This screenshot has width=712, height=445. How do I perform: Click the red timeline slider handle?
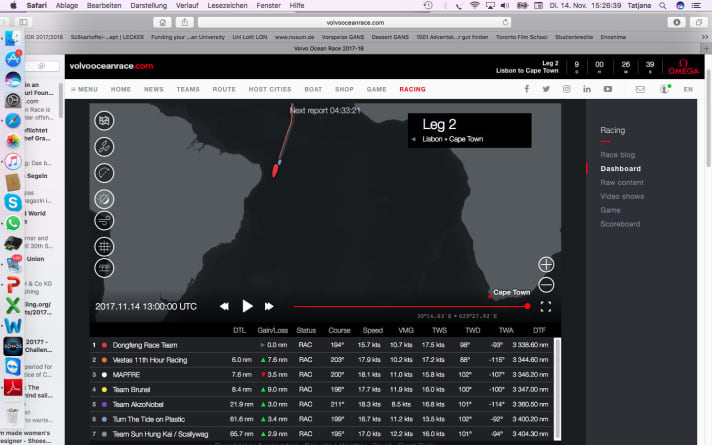click(x=527, y=306)
